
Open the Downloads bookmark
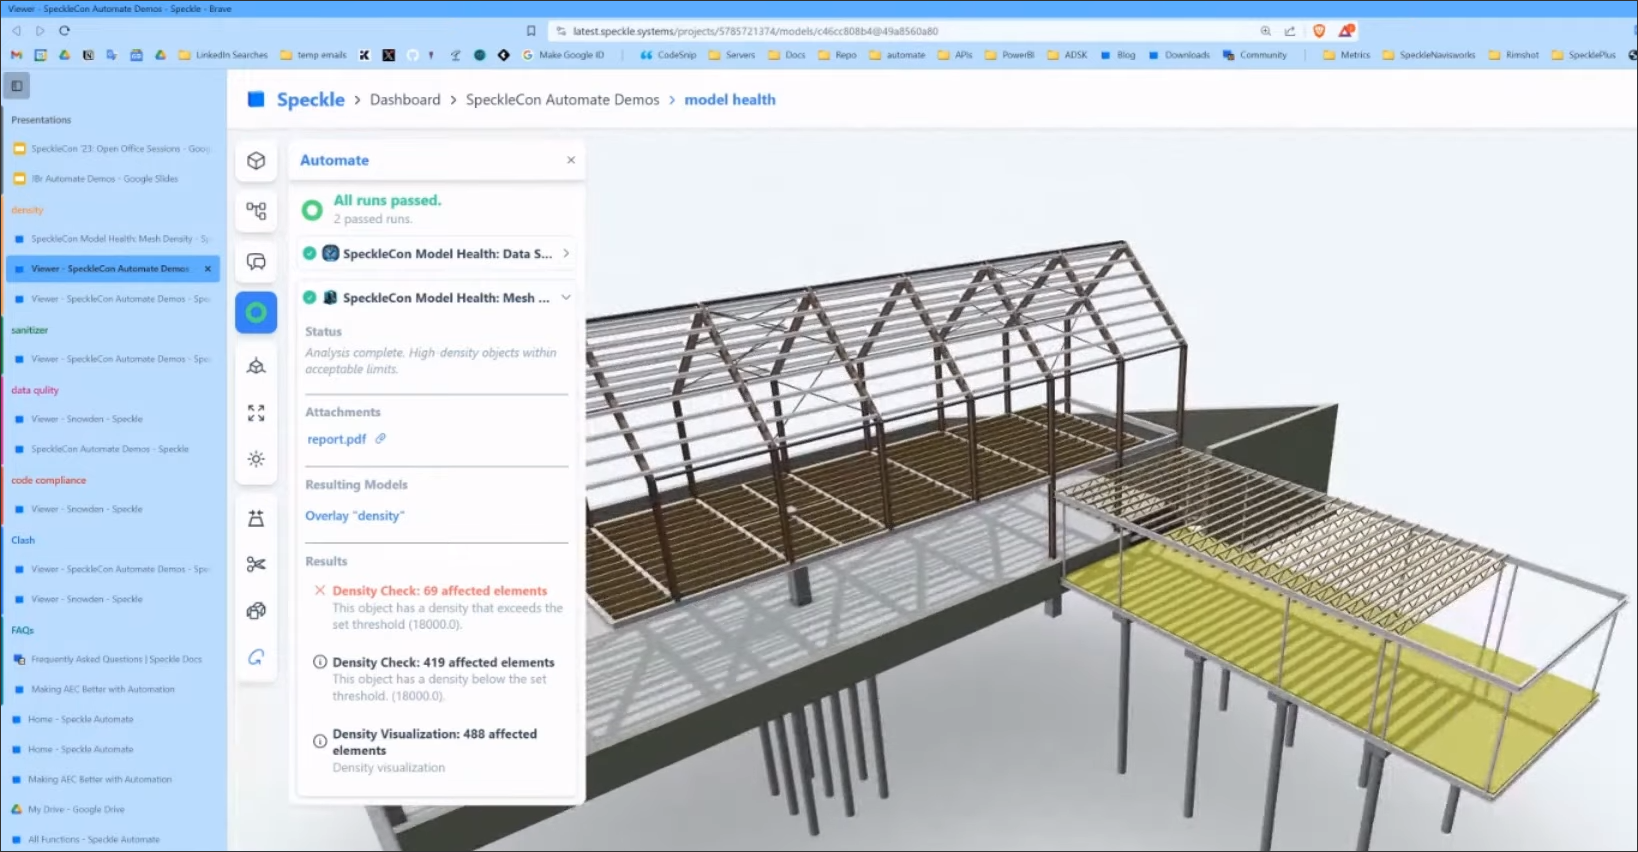[1179, 55]
